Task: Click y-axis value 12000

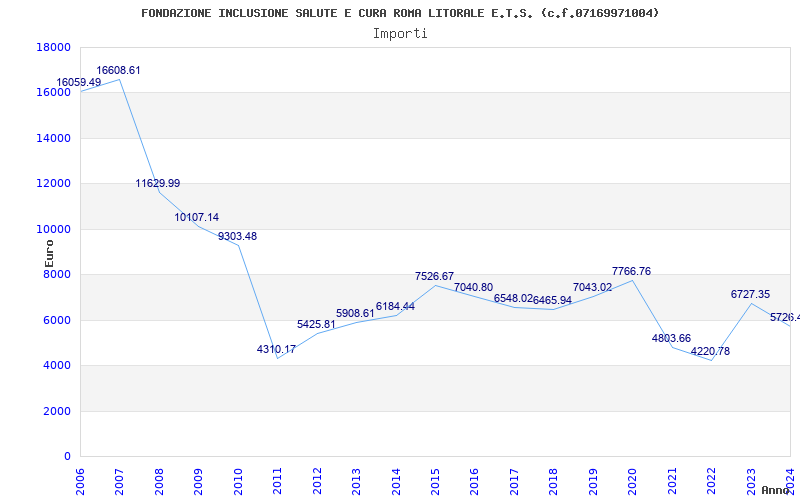Action: 54,184
